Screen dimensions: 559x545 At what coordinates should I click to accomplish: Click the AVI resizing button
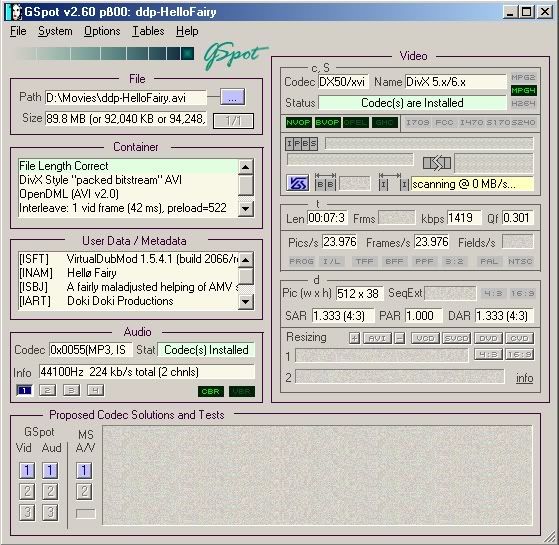click(x=377, y=338)
